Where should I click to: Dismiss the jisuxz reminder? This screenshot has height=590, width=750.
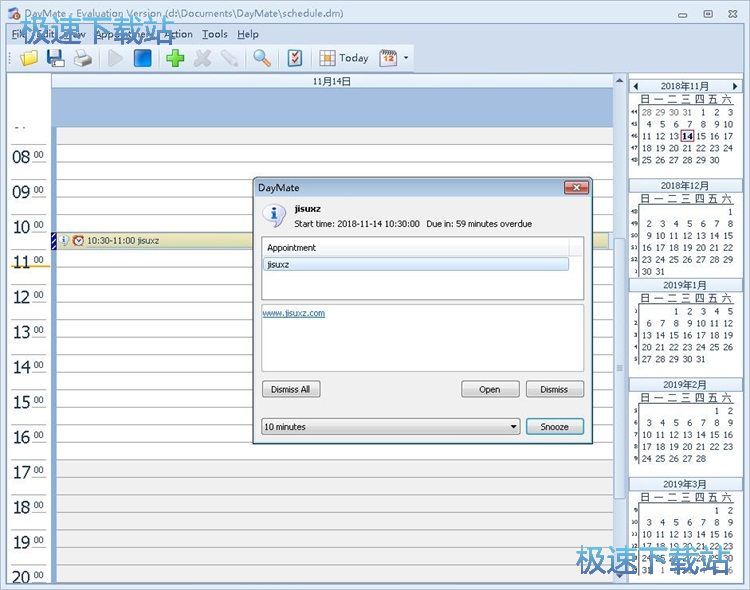pos(554,389)
